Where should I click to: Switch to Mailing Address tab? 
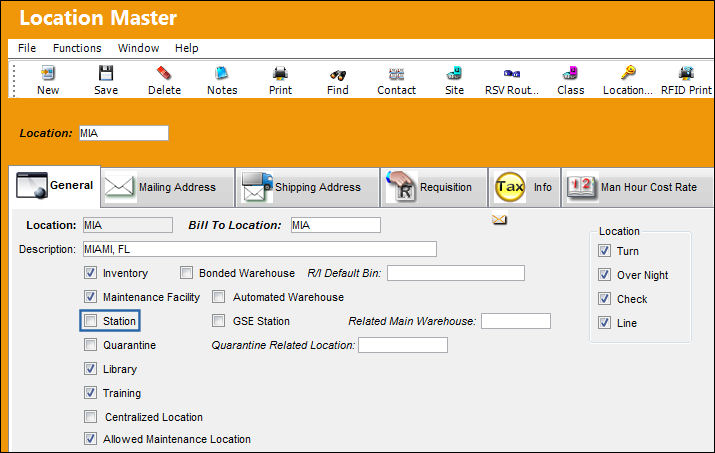click(168, 187)
